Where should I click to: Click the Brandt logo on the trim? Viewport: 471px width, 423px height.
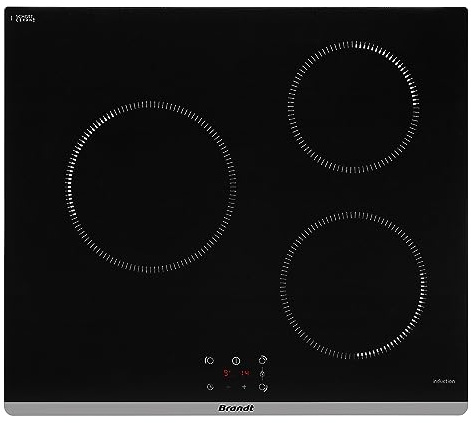tap(236, 408)
